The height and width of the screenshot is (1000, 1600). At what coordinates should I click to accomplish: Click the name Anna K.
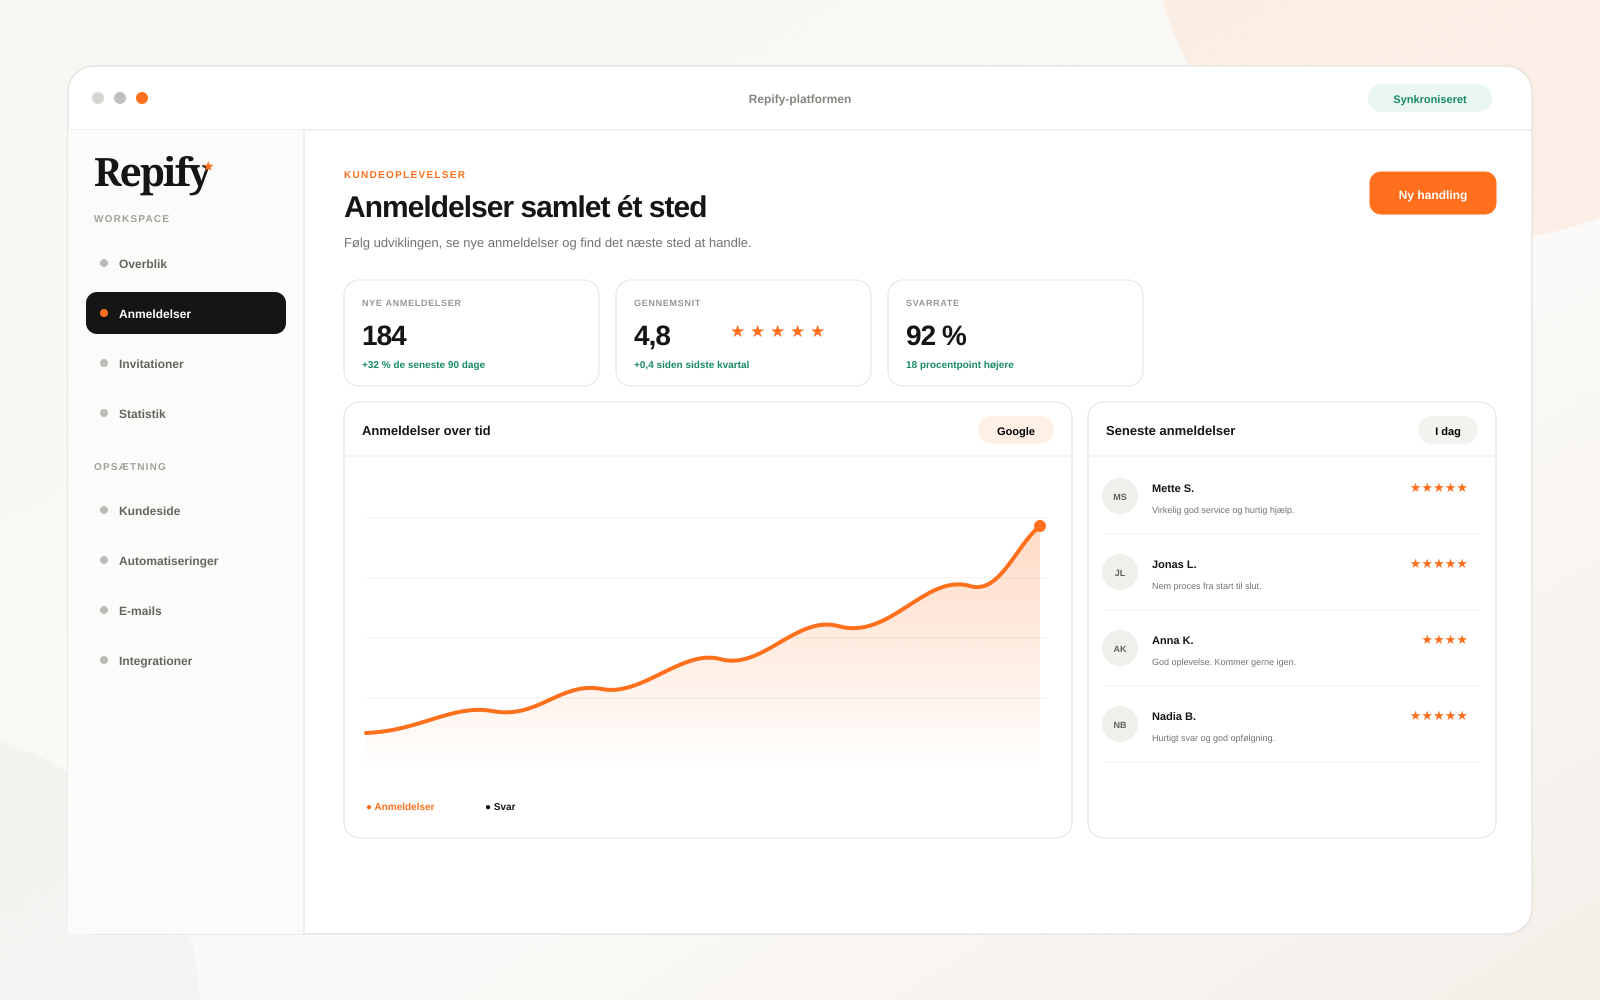(1172, 640)
